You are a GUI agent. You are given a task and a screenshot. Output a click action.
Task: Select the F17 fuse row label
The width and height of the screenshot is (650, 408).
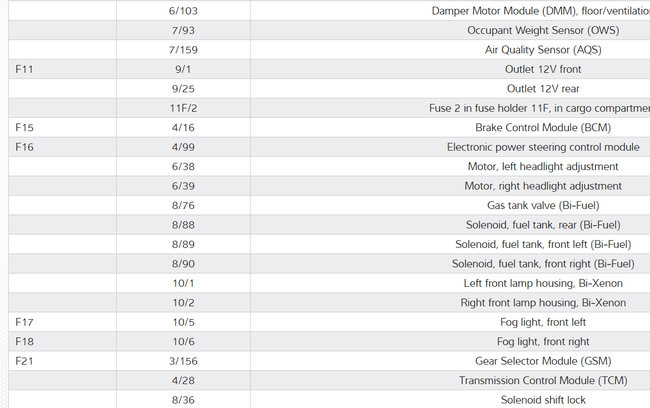click(x=25, y=322)
